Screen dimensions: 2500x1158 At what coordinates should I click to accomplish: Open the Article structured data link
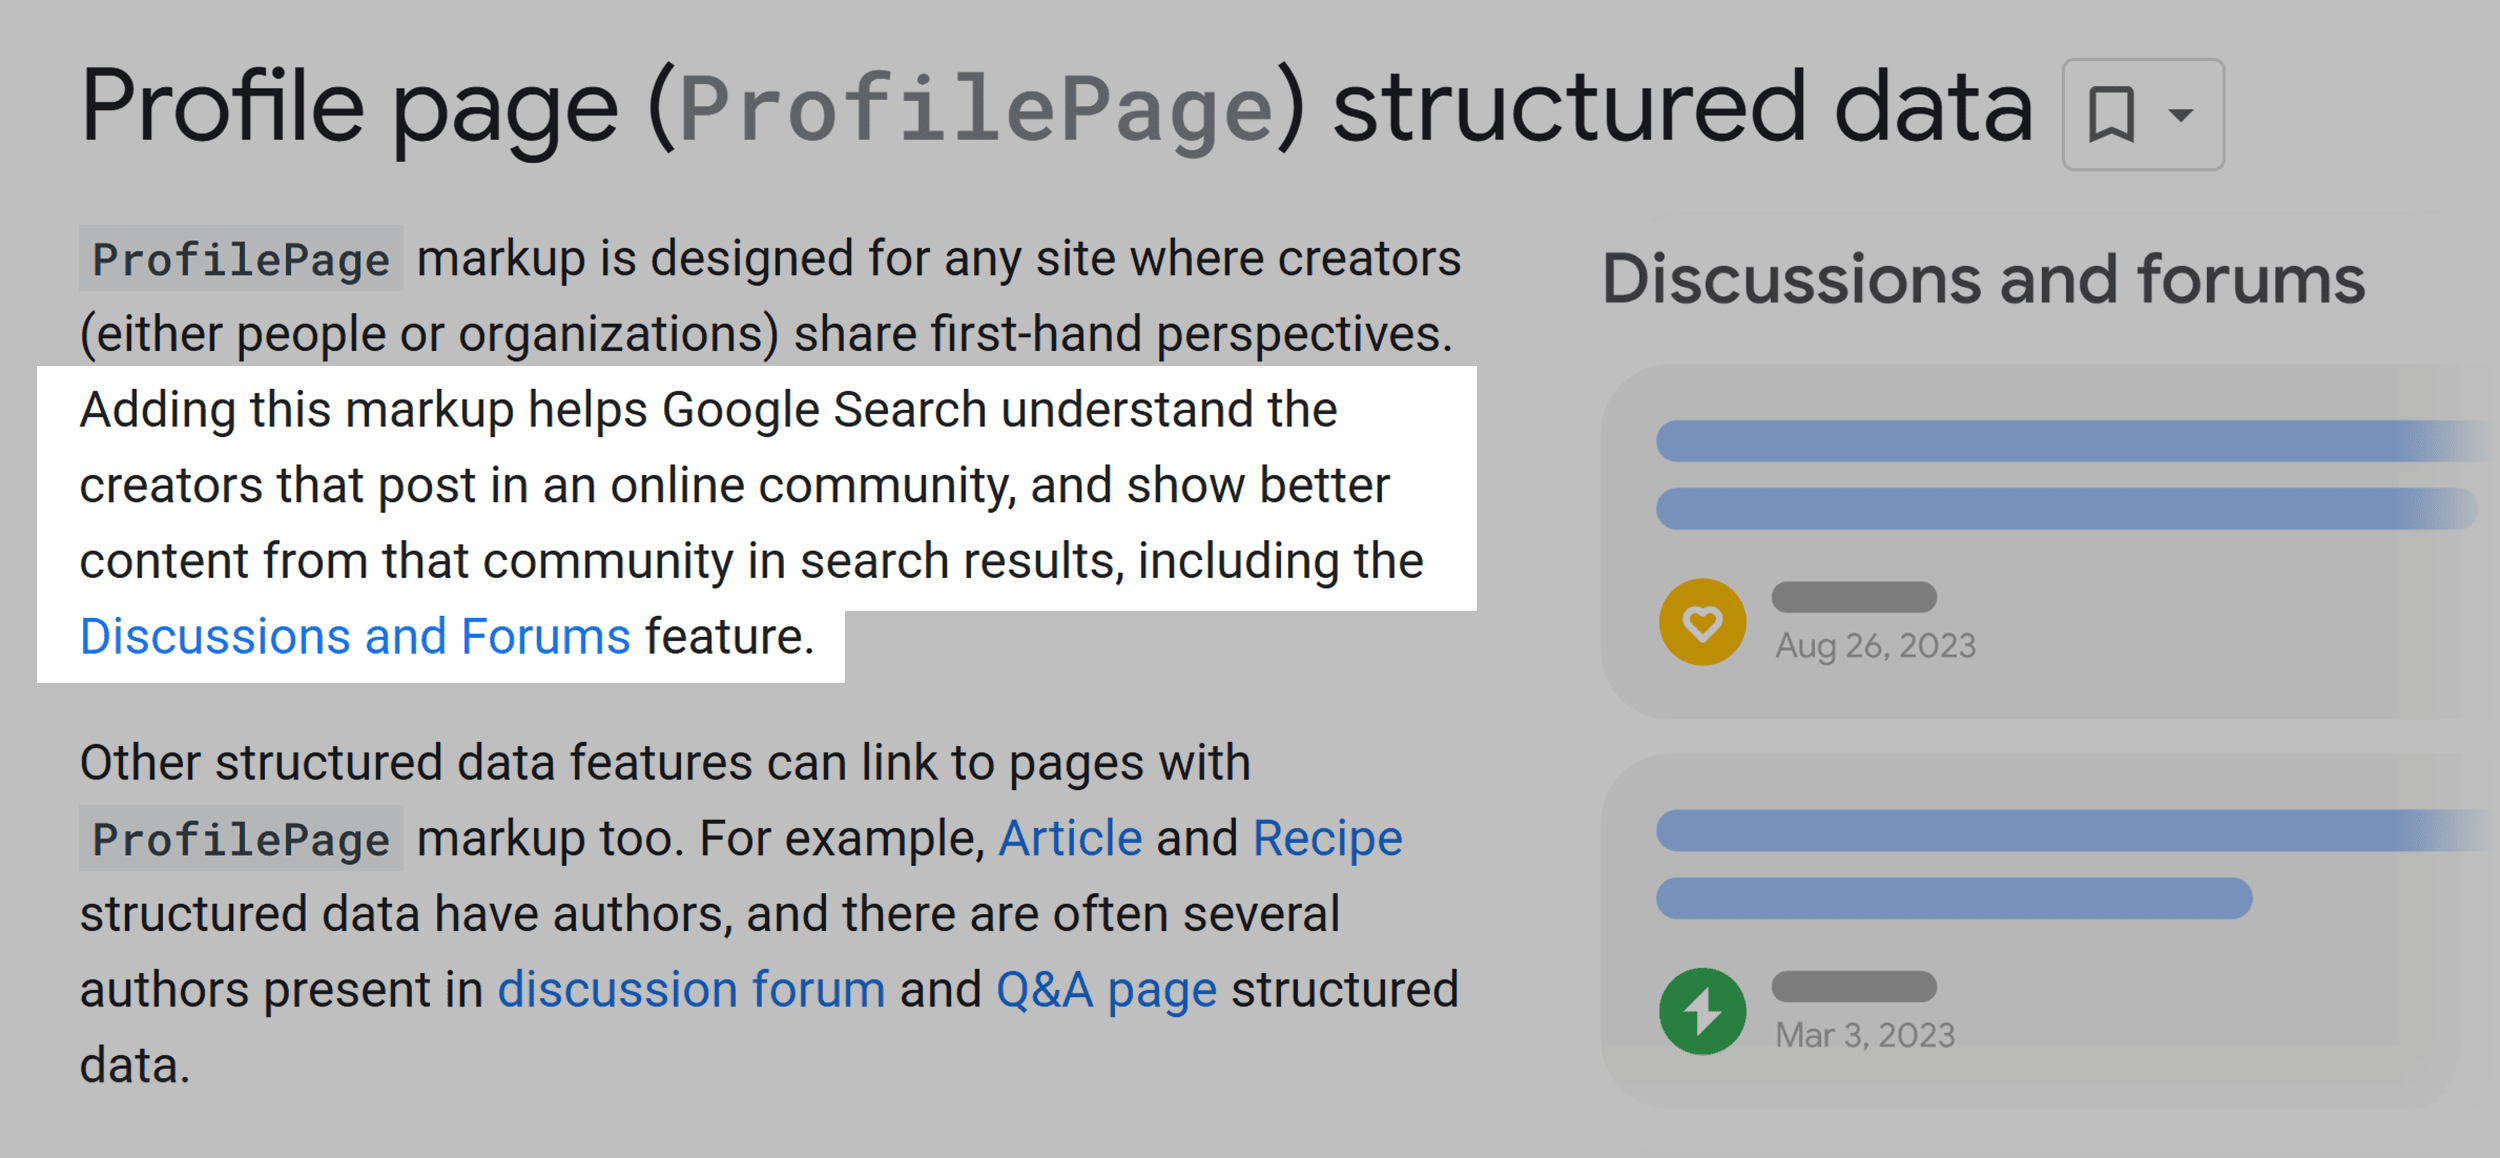1068,836
